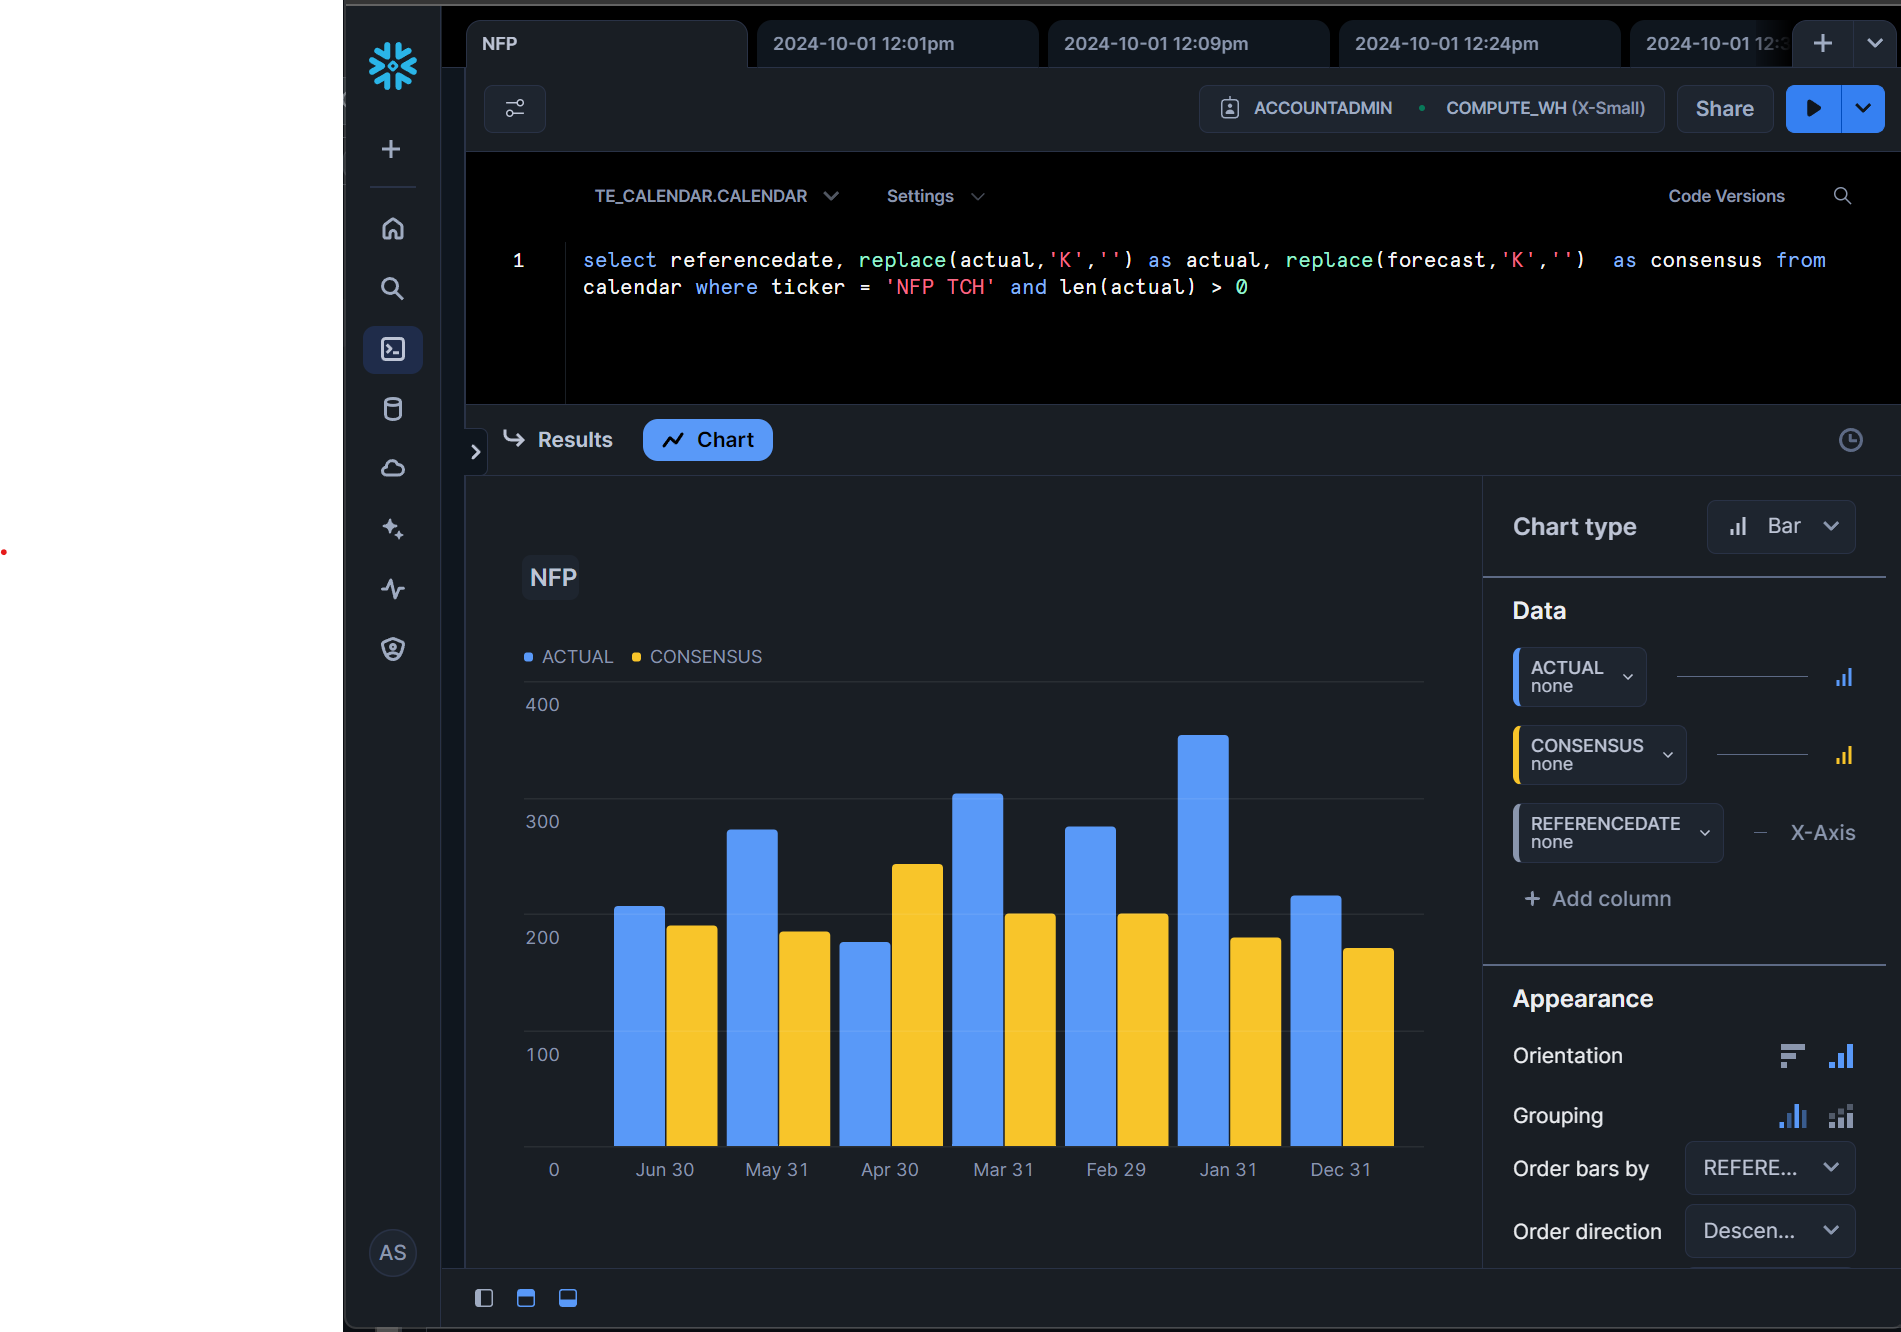This screenshot has height=1332, width=1901.
Task: Click the X-Axis label for REFERENCEDATE
Action: [1822, 833]
